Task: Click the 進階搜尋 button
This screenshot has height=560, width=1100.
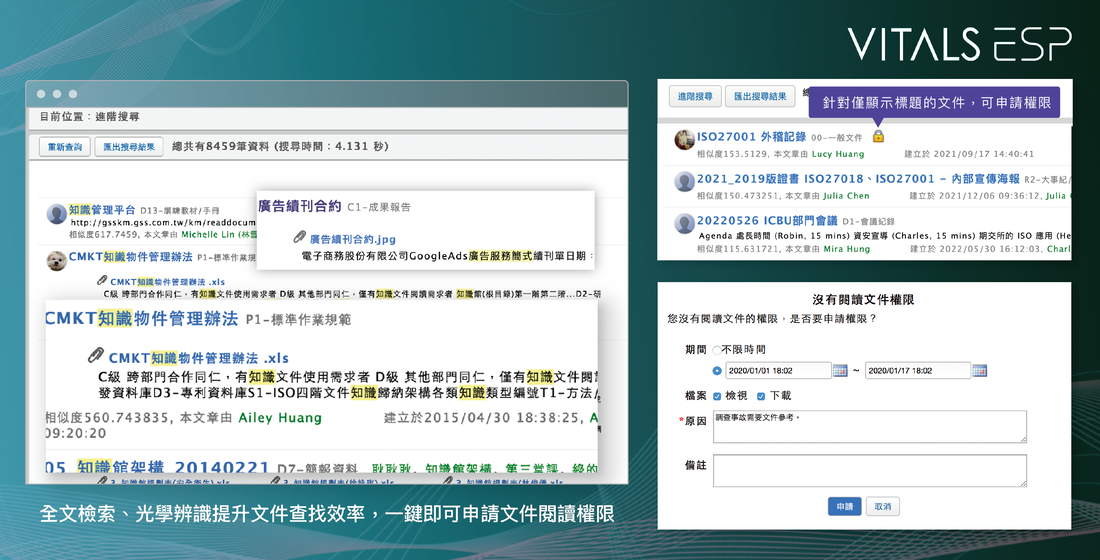Action: pos(695,96)
